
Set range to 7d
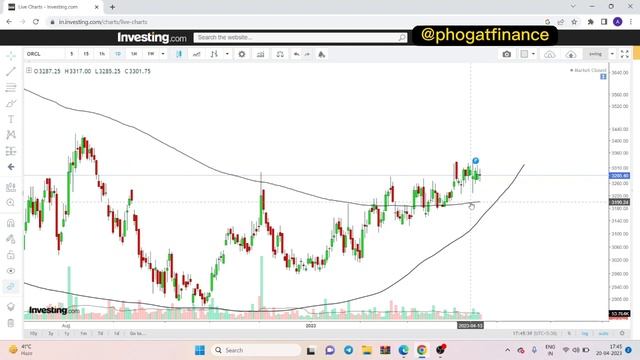coord(100,333)
